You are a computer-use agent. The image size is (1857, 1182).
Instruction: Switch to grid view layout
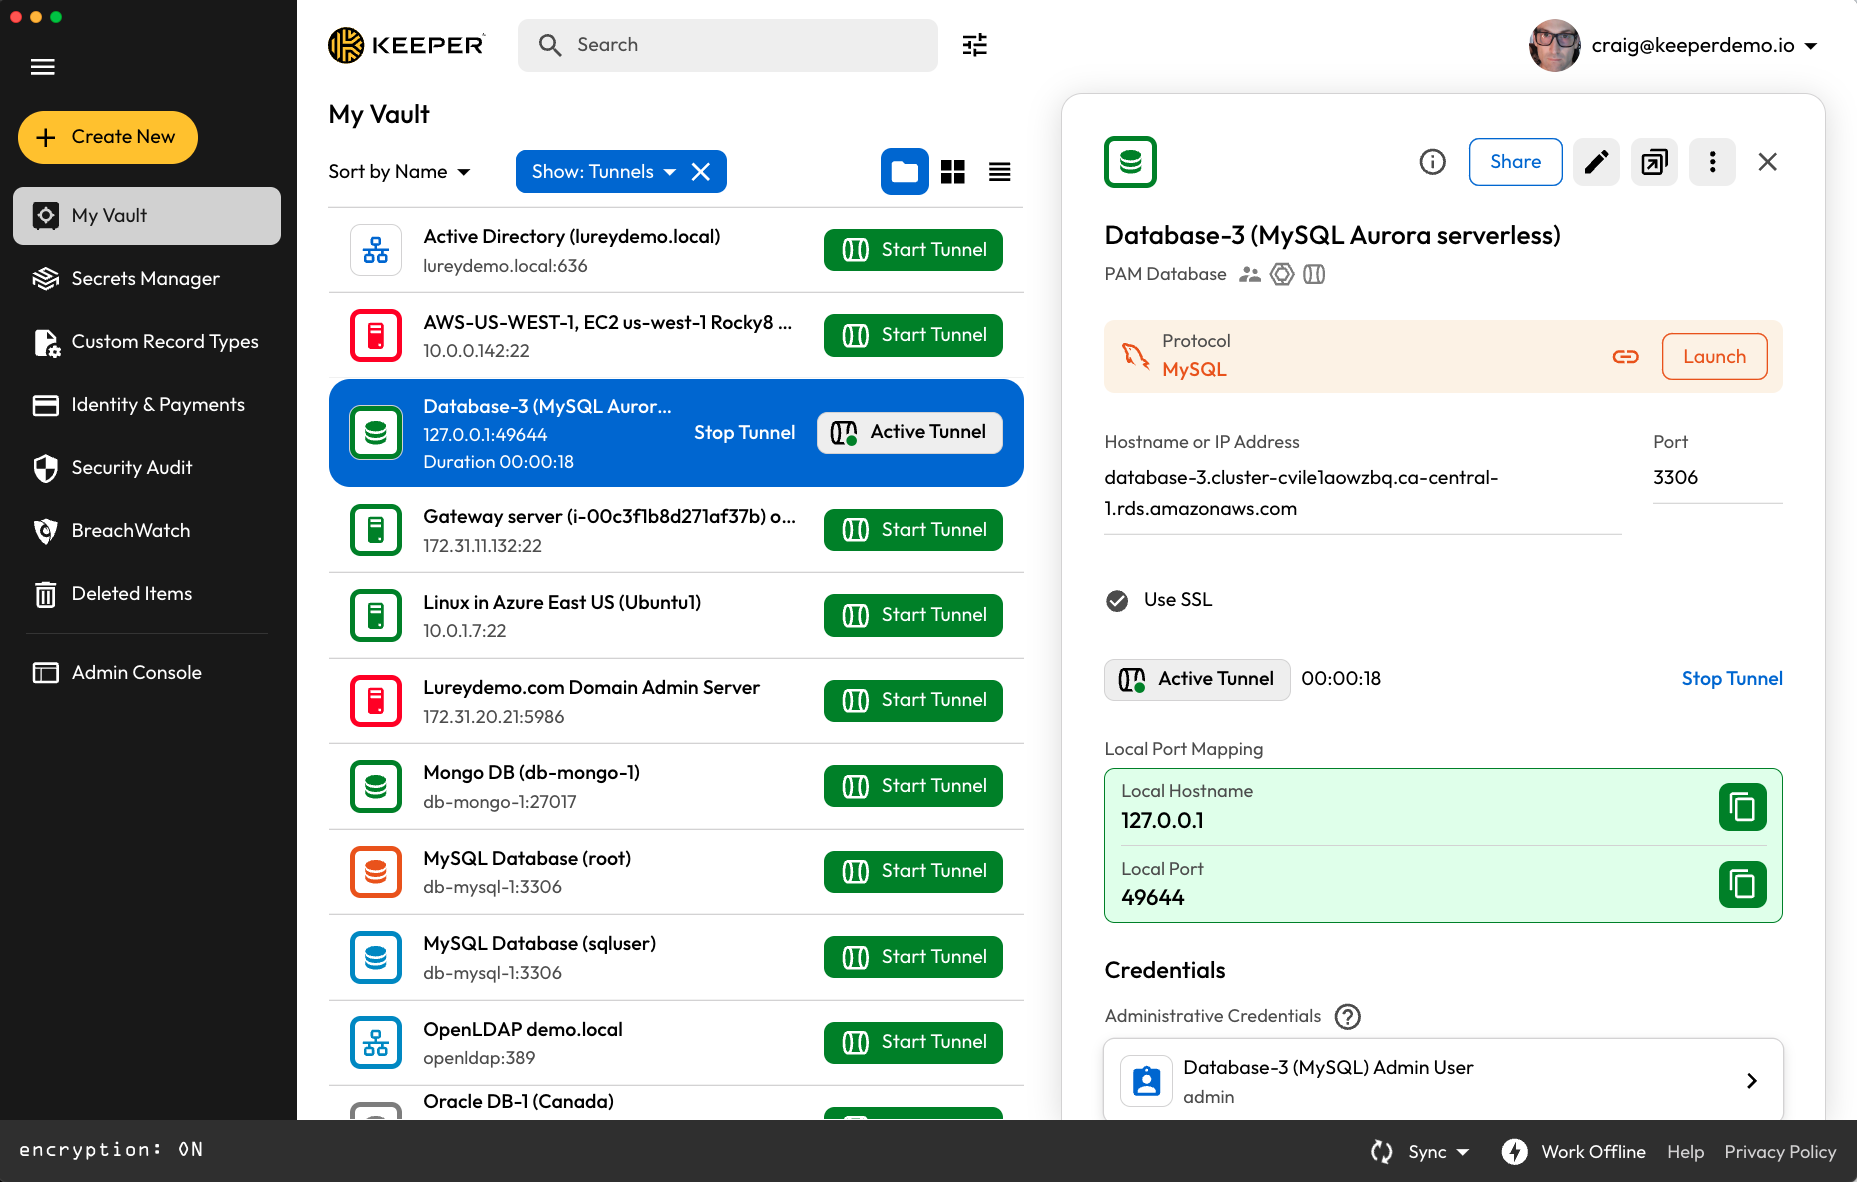click(x=952, y=172)
